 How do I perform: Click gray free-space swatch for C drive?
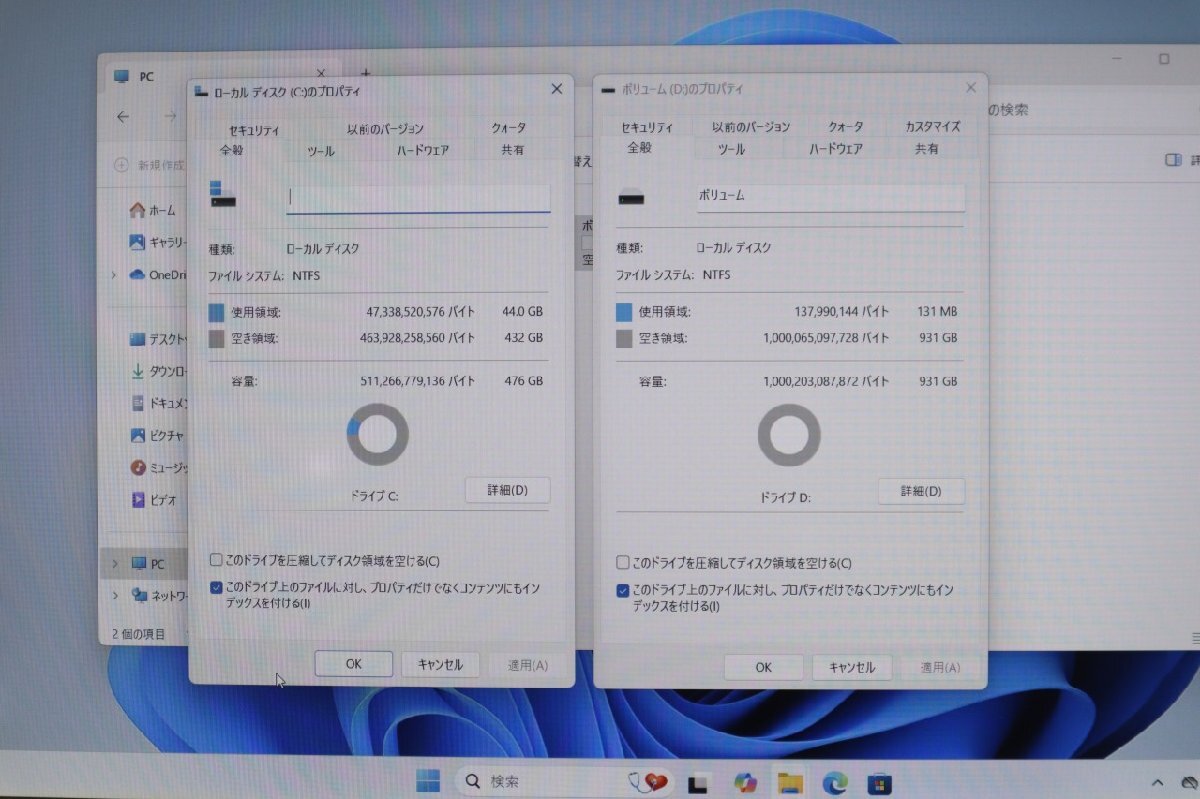[x=216, y=338]
